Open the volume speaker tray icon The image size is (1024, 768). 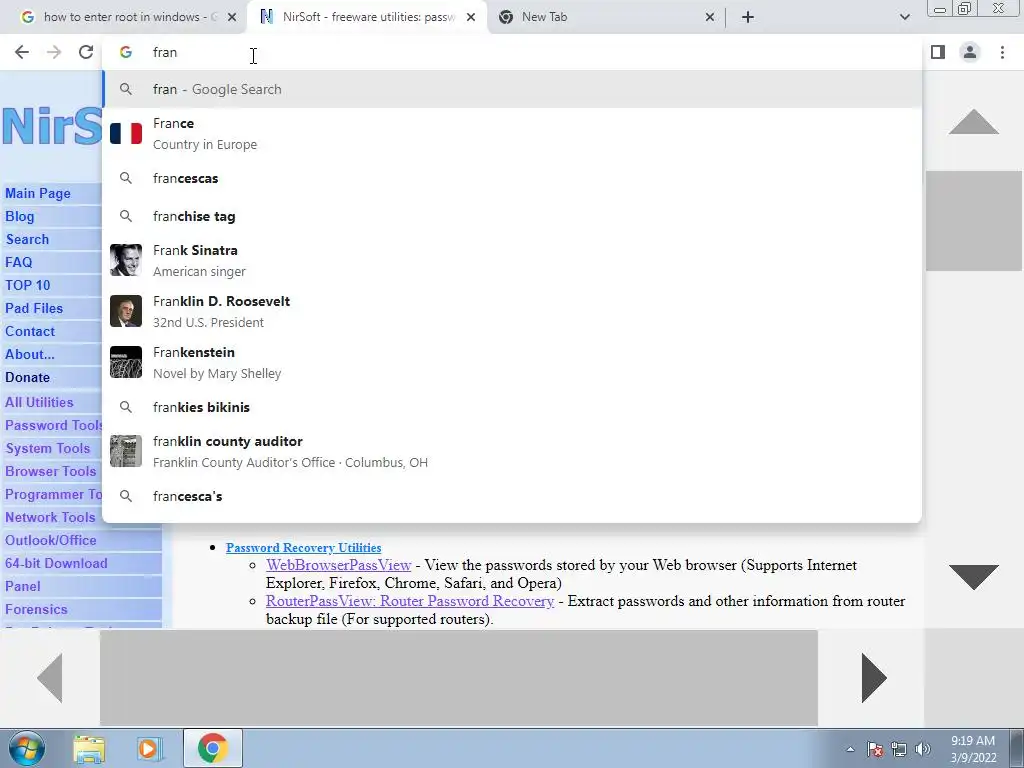point(923,749)
